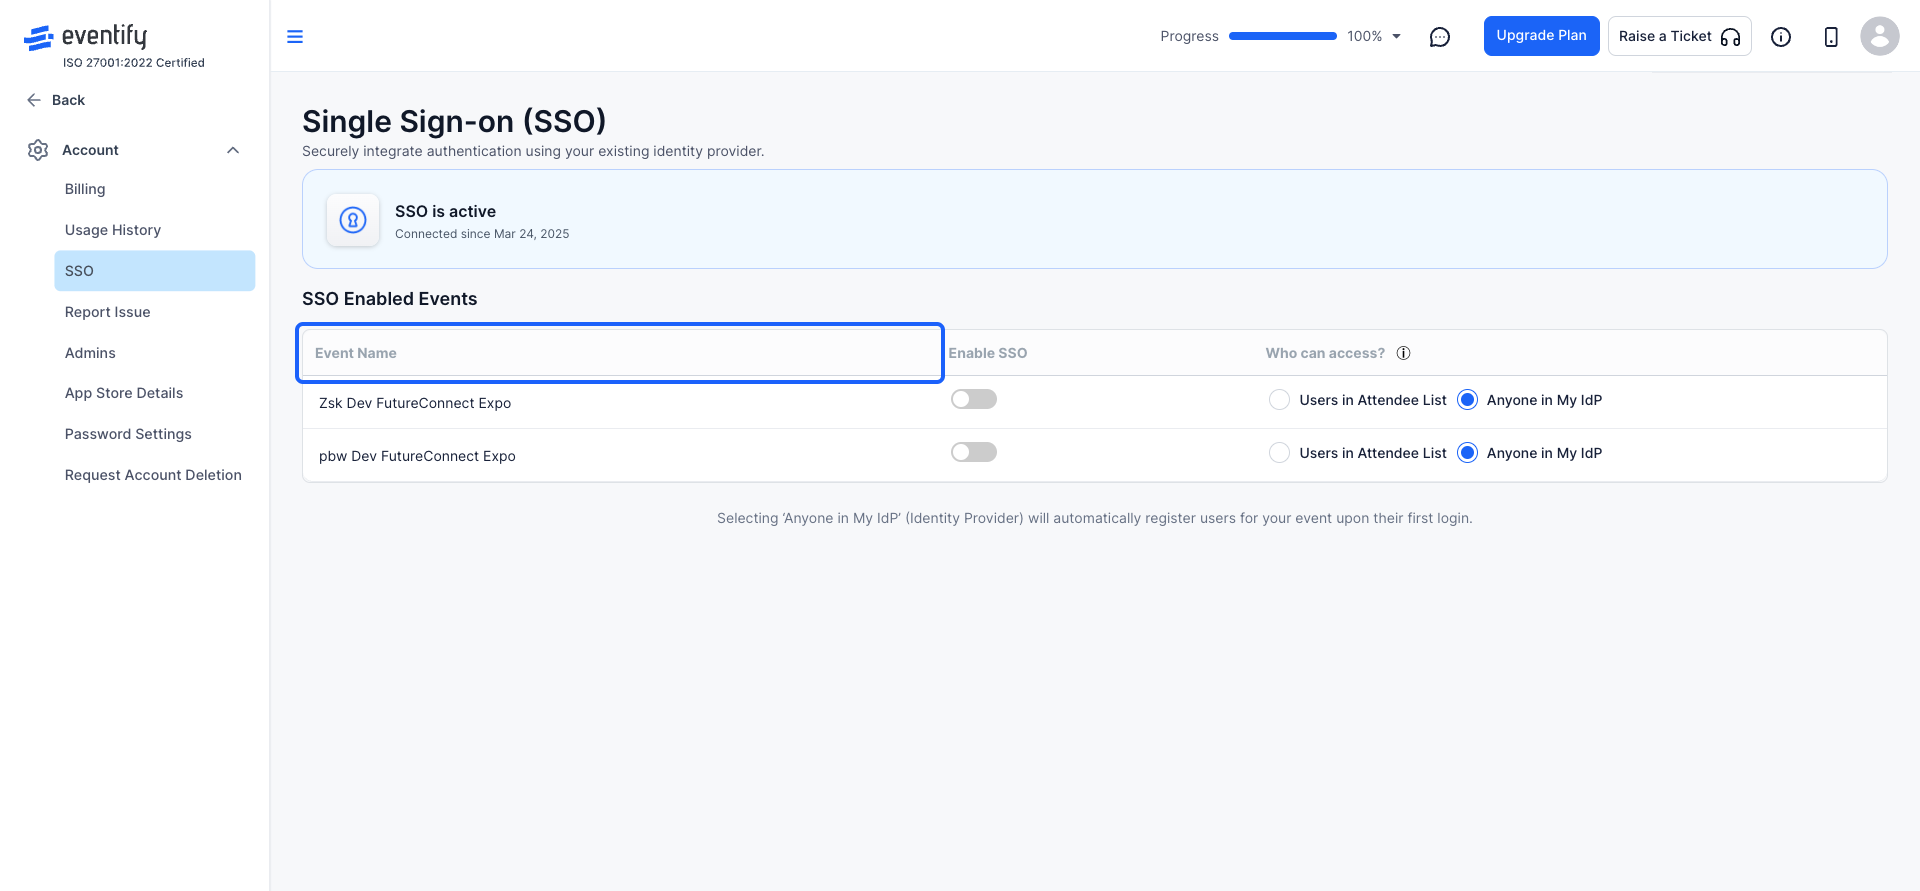
Task: Click the Enable SSO column header
Action: (987, 353)
